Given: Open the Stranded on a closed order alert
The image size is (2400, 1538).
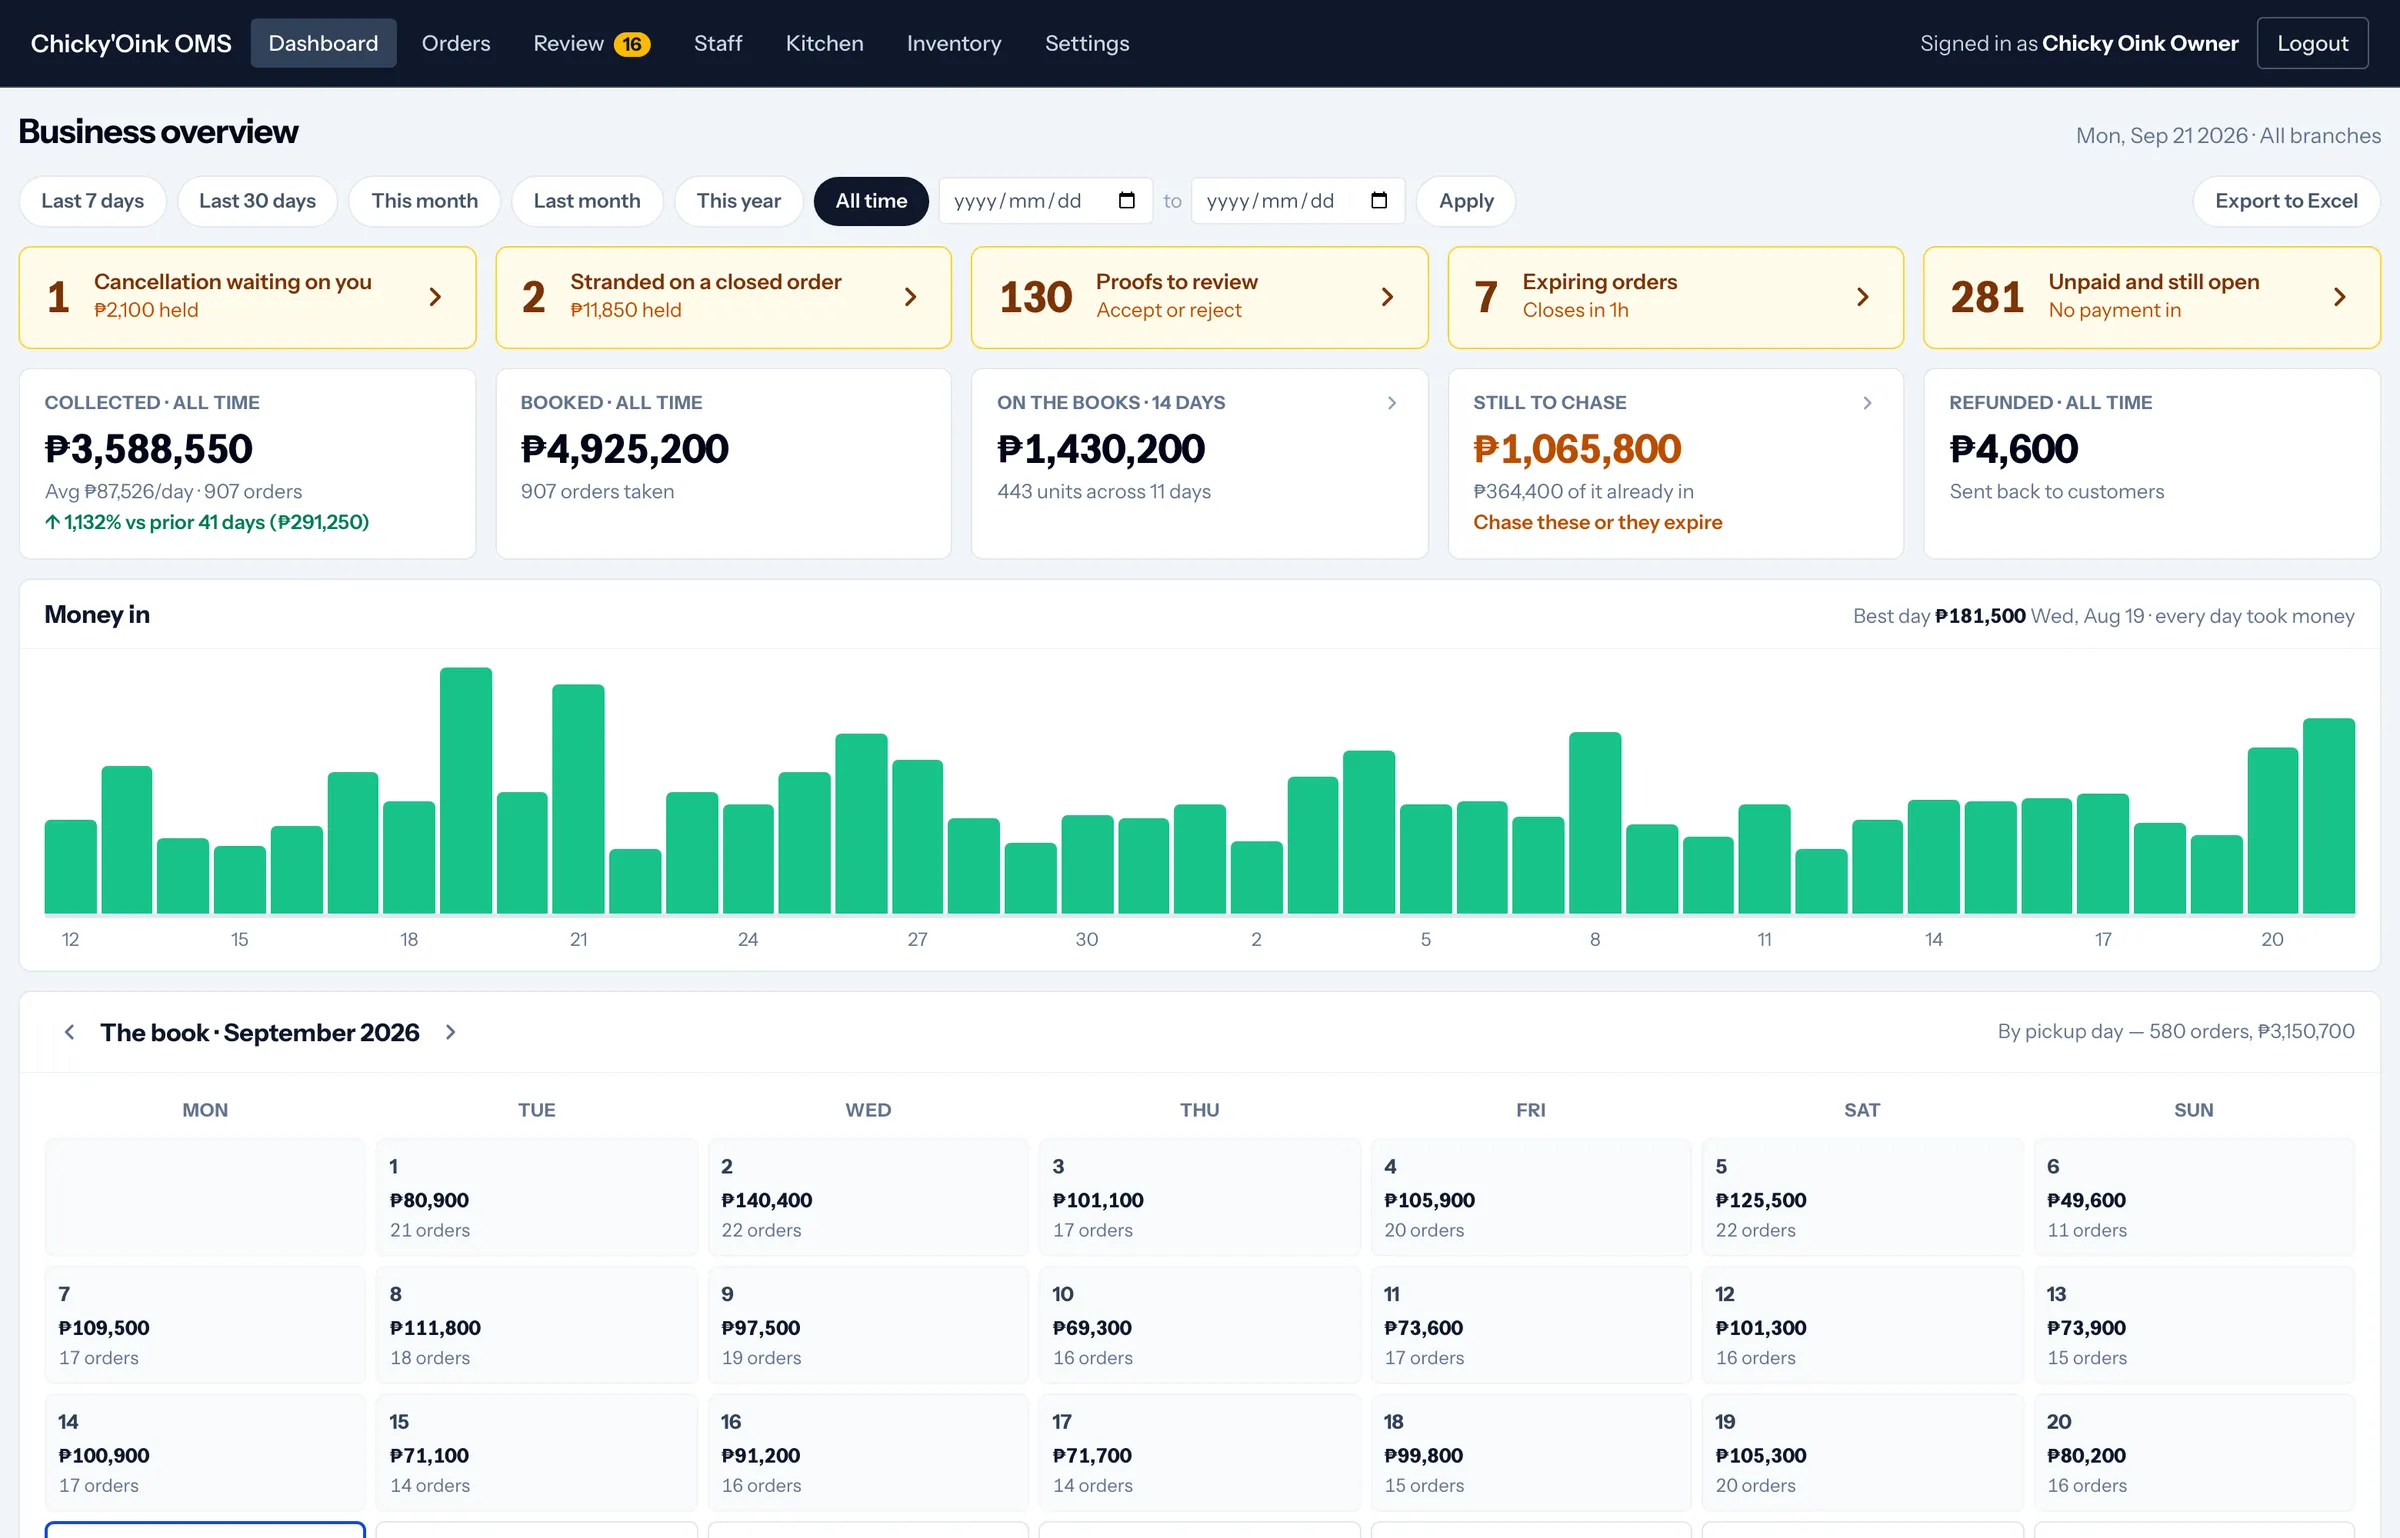Looking at the screenshot, I should coord(723,297).
